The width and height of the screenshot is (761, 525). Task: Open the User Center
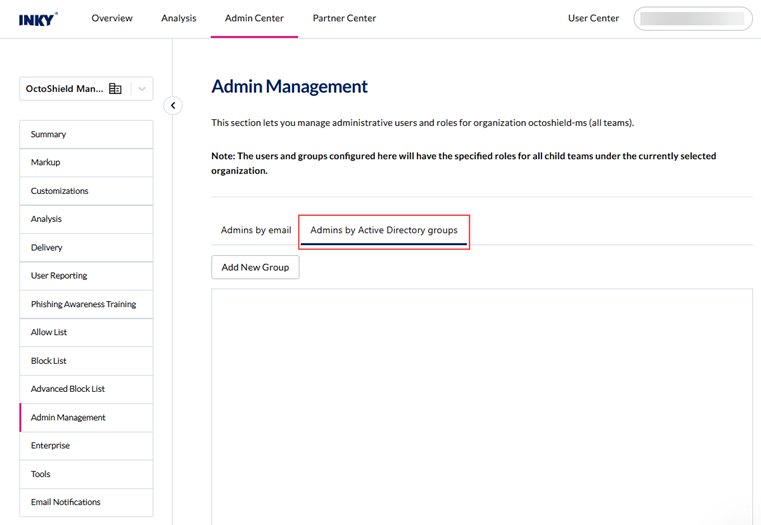(x=593, y=18)
